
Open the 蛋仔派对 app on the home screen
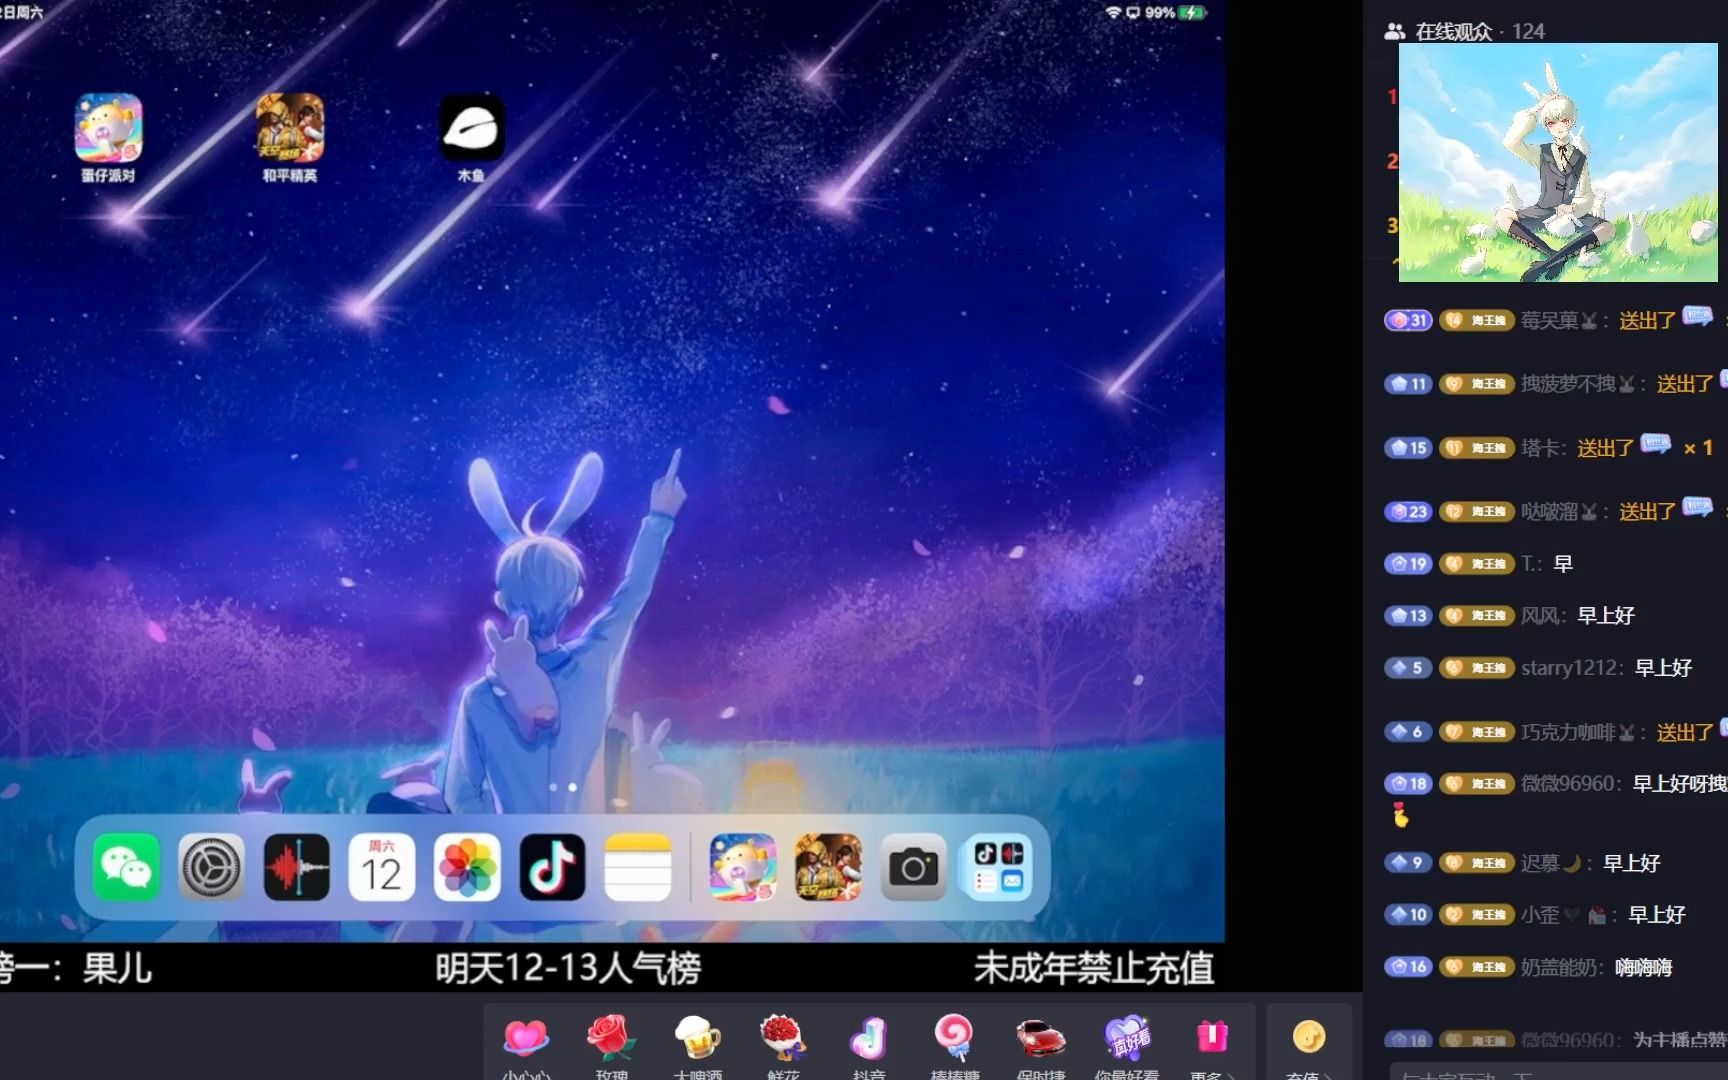tap(108, 128)
